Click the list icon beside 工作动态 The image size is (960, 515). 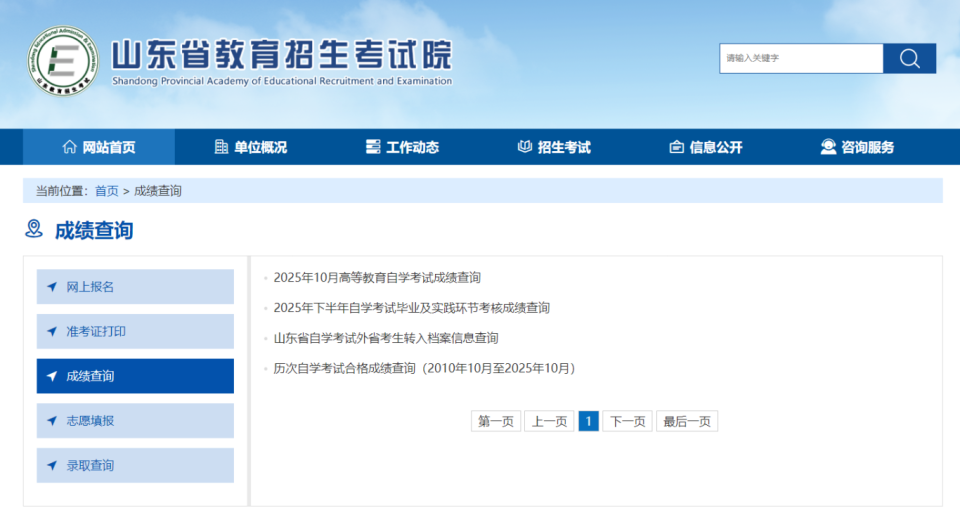click(x=373, y=146)
